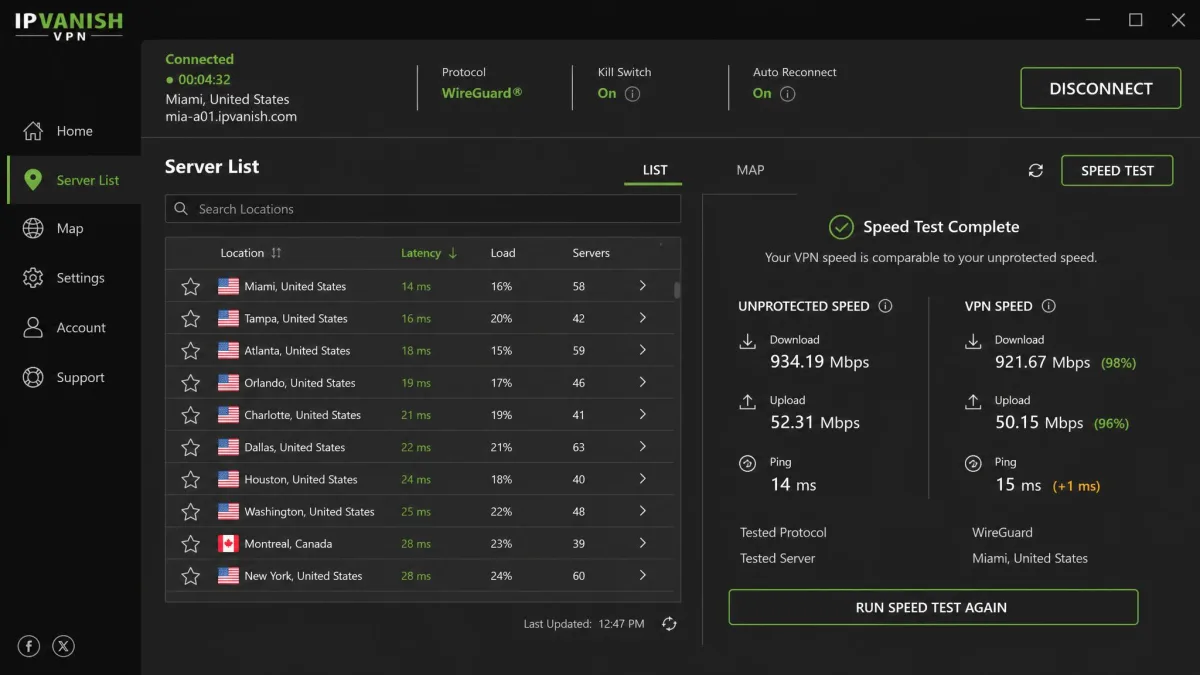Viewport: 1200px width, 675px height.
Task: Favorite the Miami, United States server star
Action: [190, 287]
